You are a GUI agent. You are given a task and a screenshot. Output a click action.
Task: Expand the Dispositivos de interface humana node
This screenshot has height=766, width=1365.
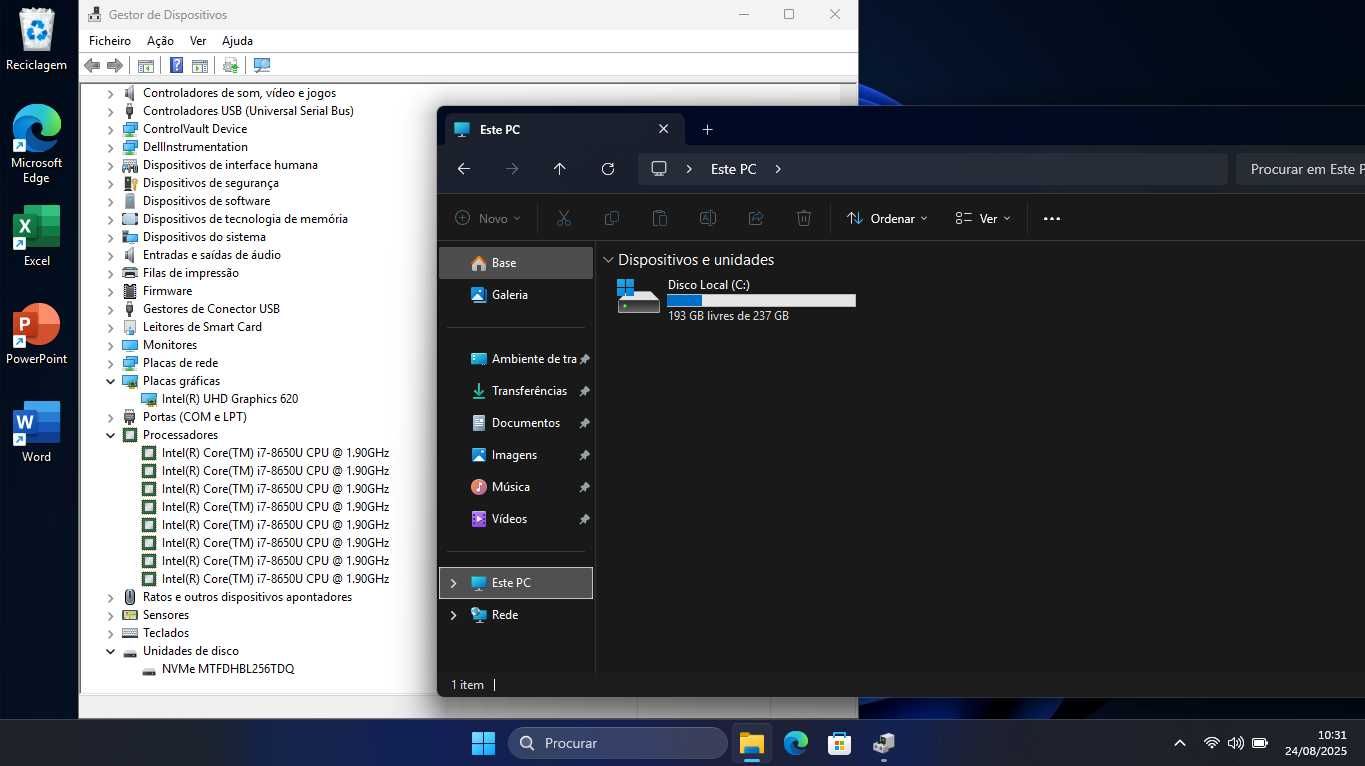[111, 165]
